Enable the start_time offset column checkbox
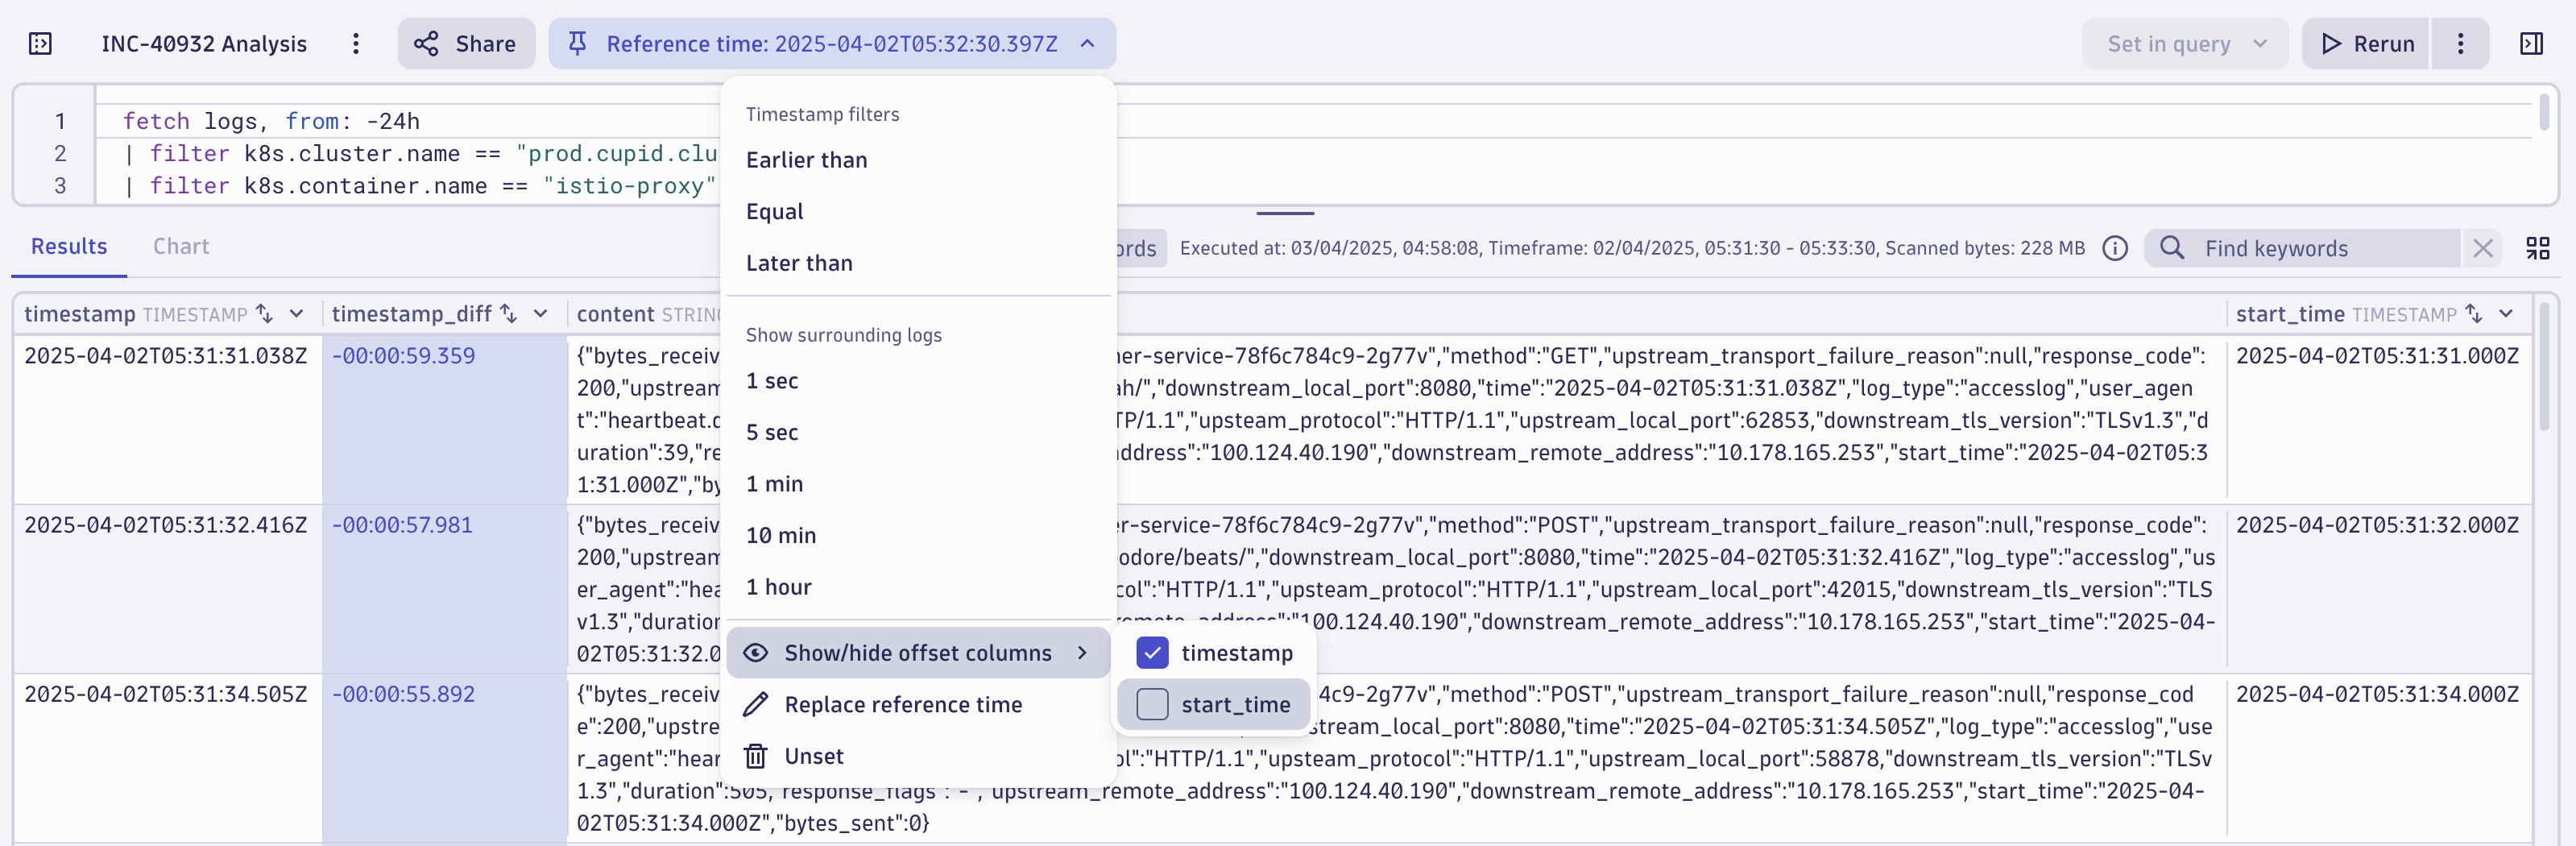Viewport: 2576px width, 846px height. 1151,704
